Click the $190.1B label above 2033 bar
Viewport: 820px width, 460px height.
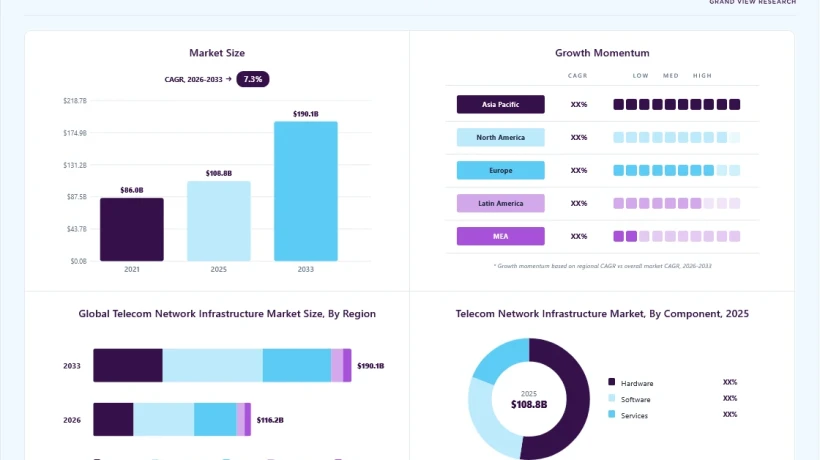(306, 113)
